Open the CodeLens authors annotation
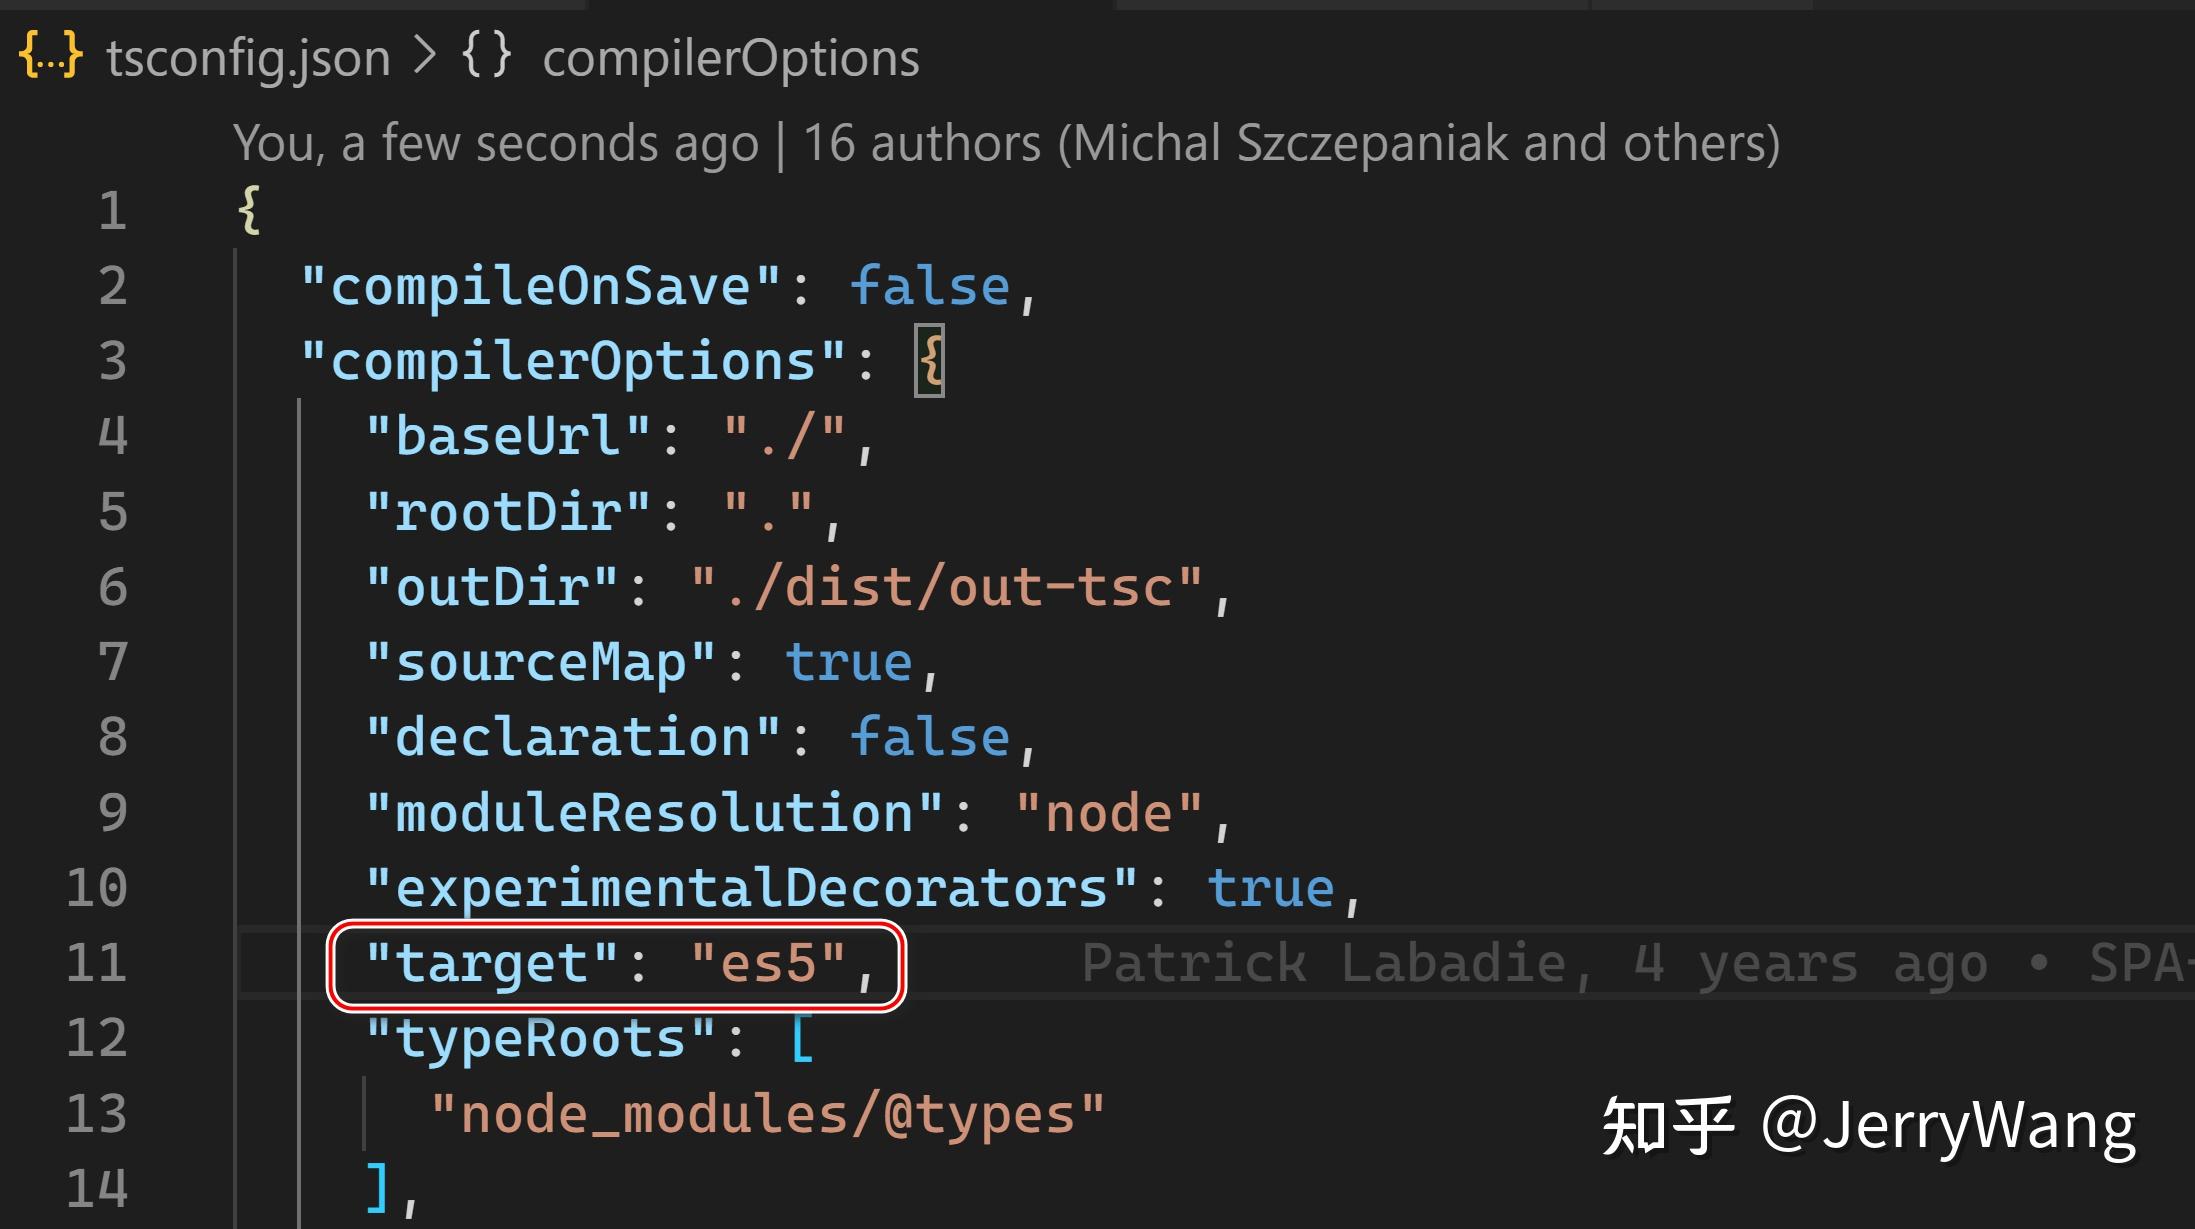This screenshot has width=2195, height=1229. 1007,143
